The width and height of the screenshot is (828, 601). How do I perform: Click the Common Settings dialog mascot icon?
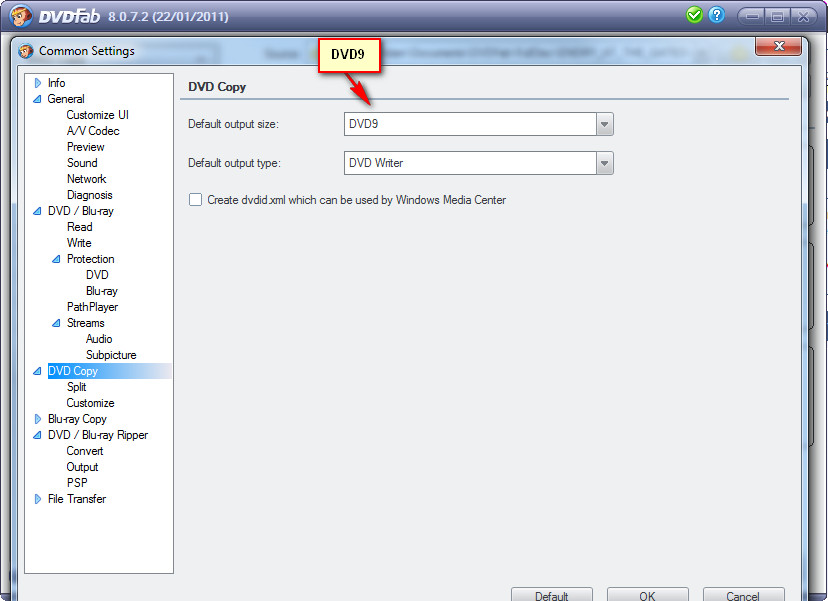[x=25, y=51]
